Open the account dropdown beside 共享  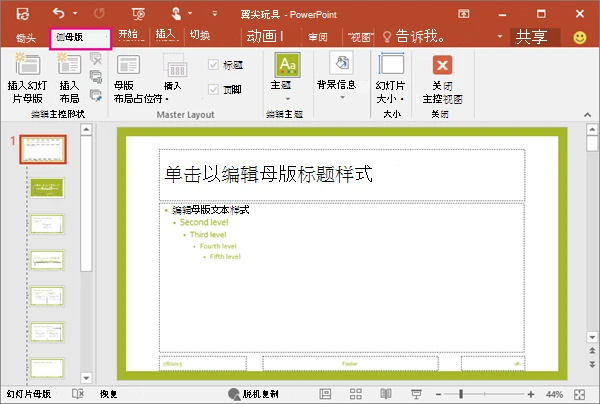[500, 37]
